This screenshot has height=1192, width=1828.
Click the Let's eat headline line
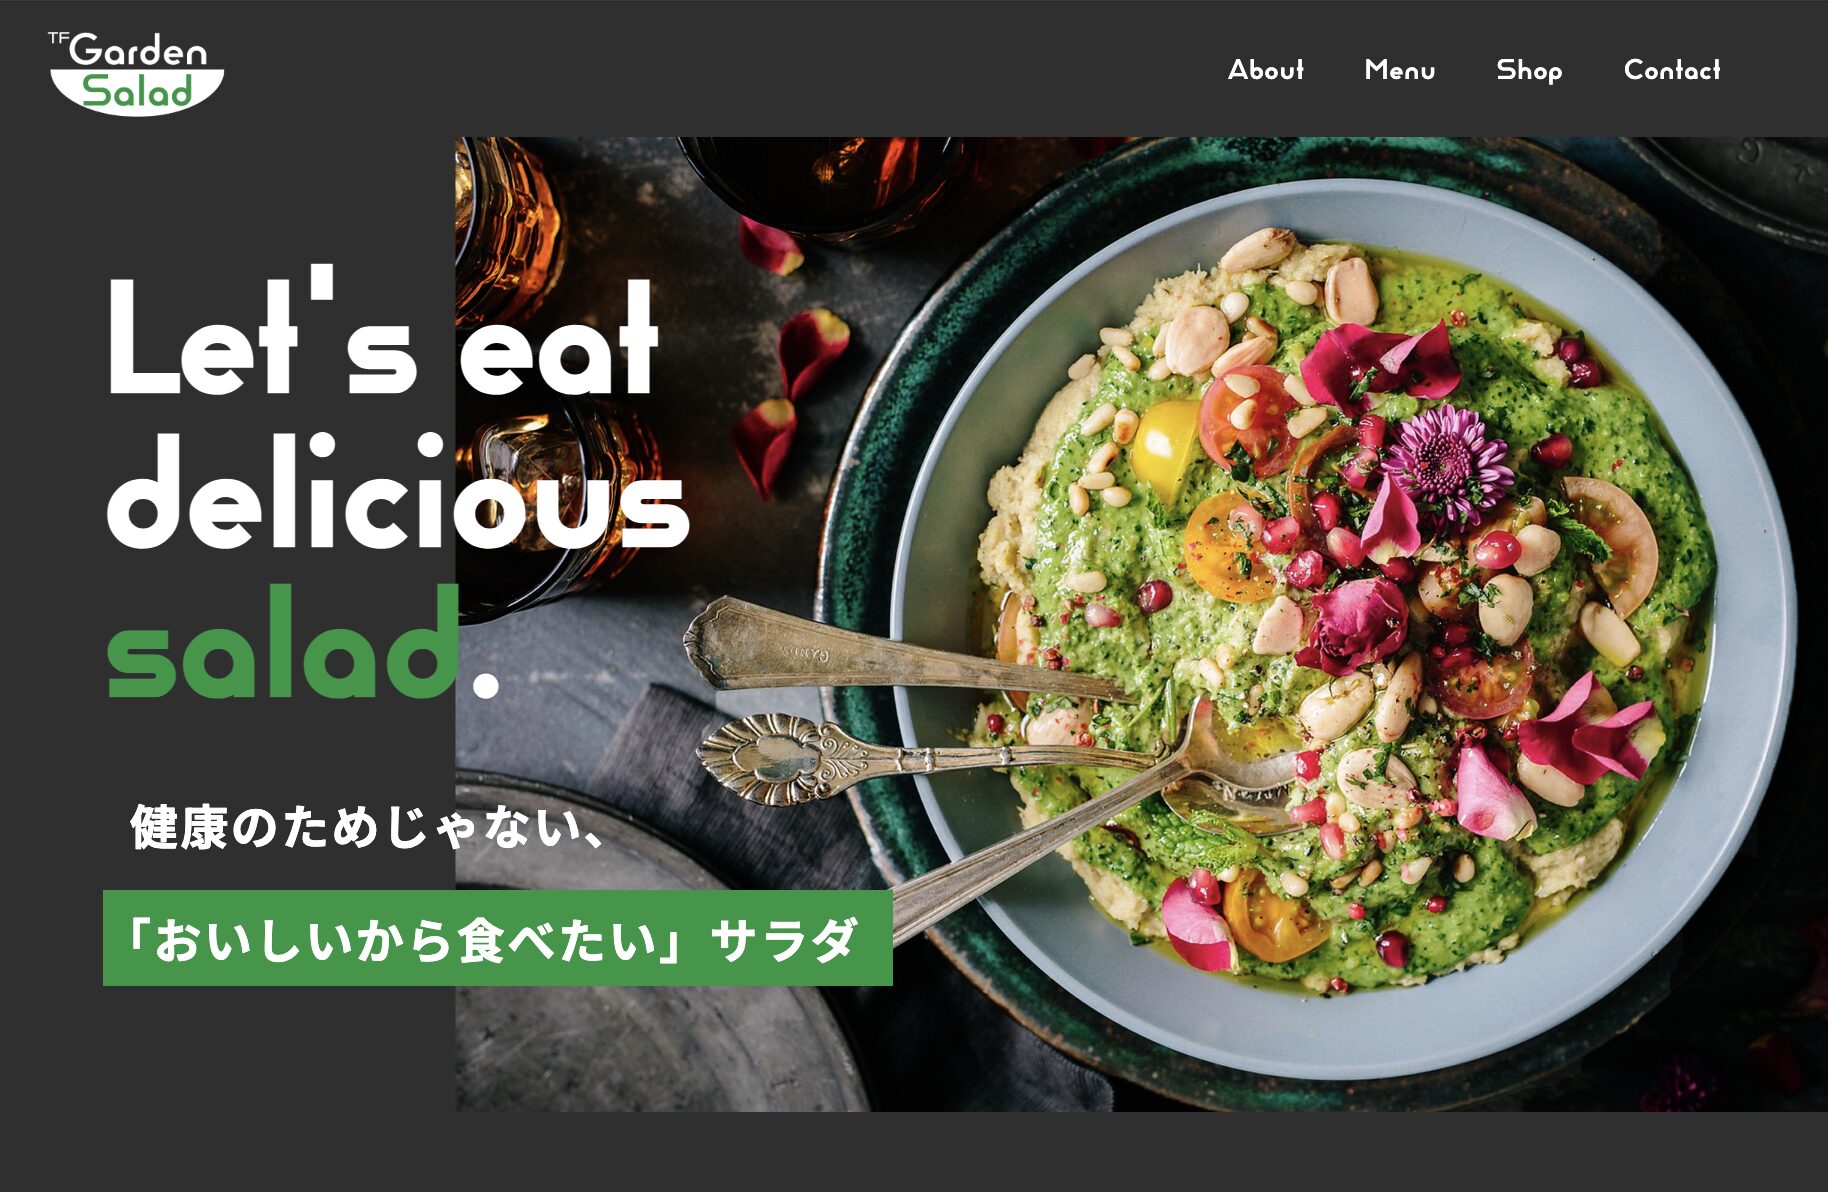tap(383, 334)
